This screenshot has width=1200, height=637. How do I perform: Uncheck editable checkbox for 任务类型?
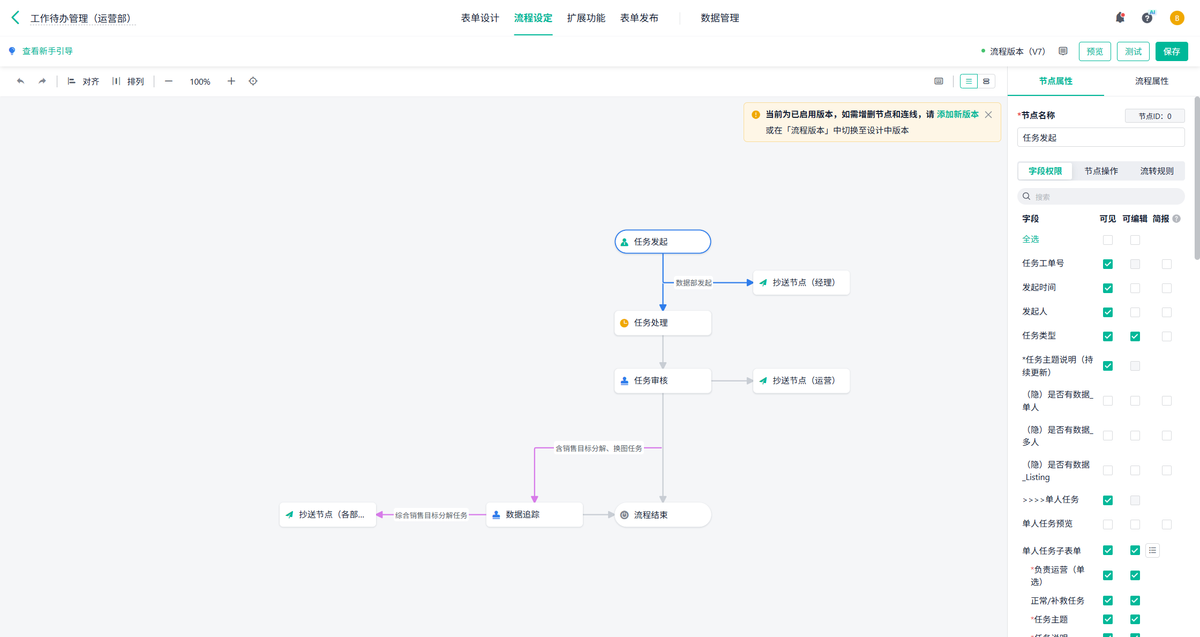1134,336
